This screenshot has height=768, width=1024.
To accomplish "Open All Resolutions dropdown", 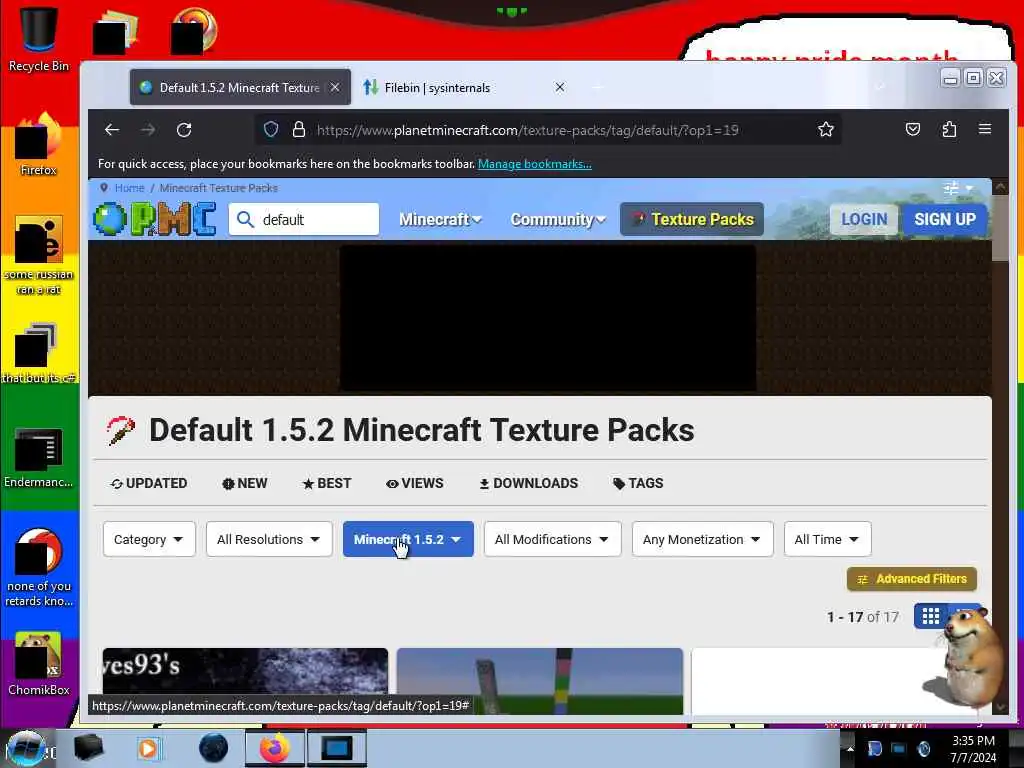I will pyautogui.click(x=269, y=539).
